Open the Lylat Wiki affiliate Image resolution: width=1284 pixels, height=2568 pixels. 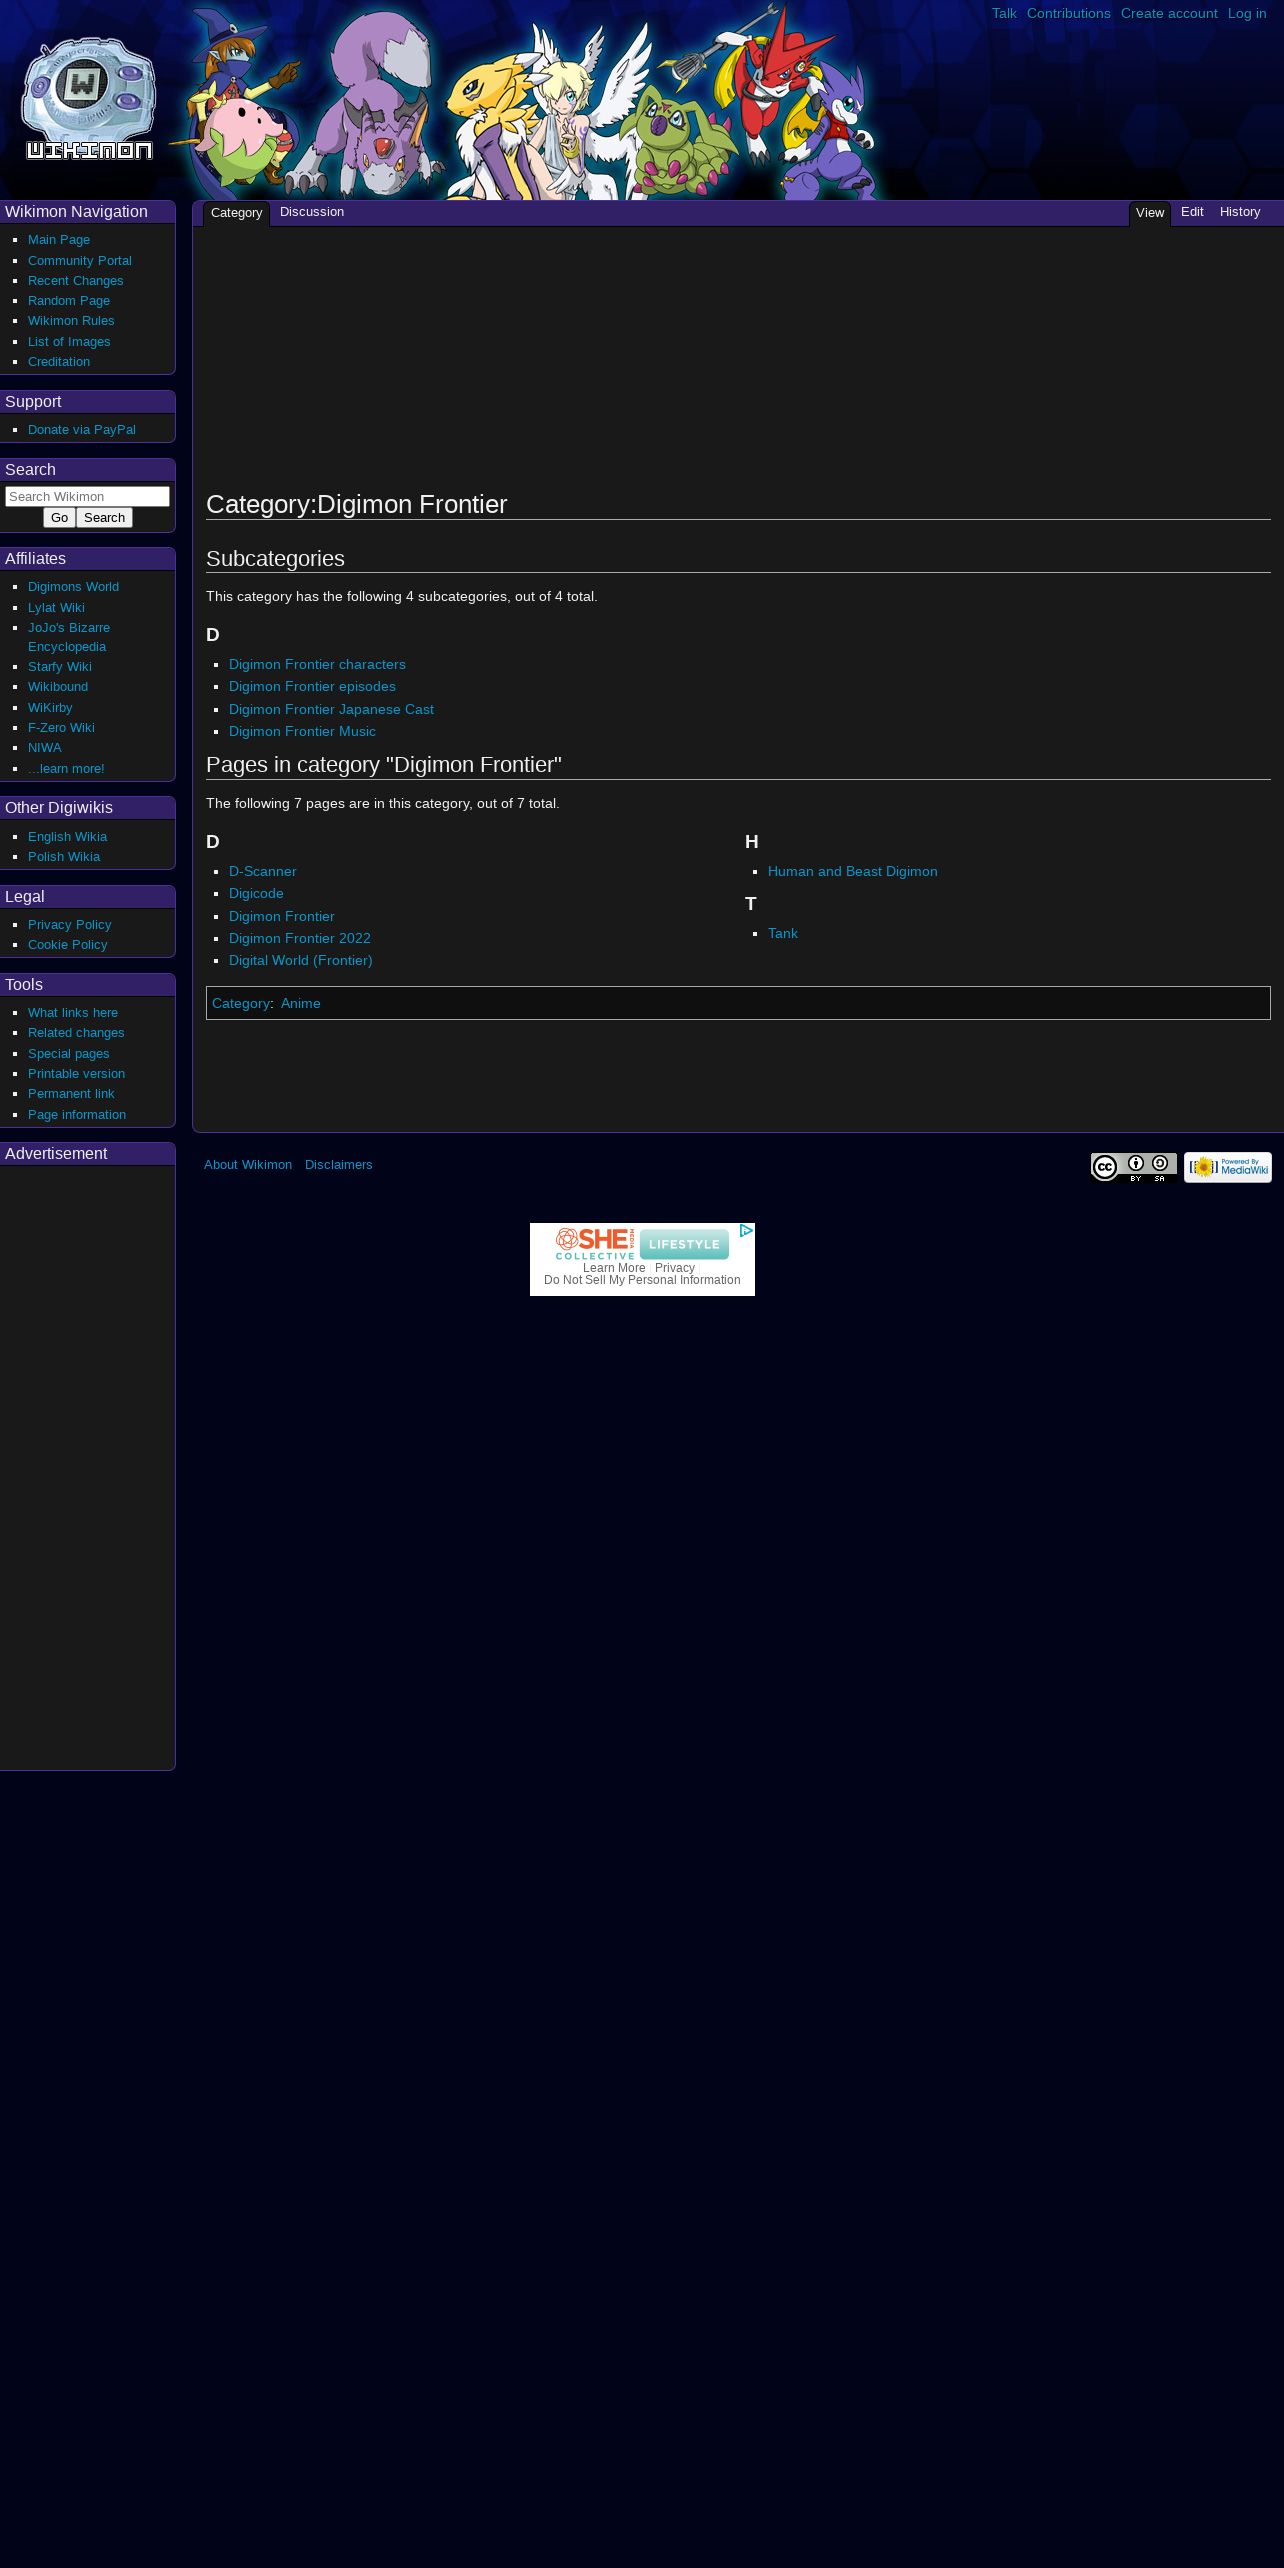pos(56,608)
